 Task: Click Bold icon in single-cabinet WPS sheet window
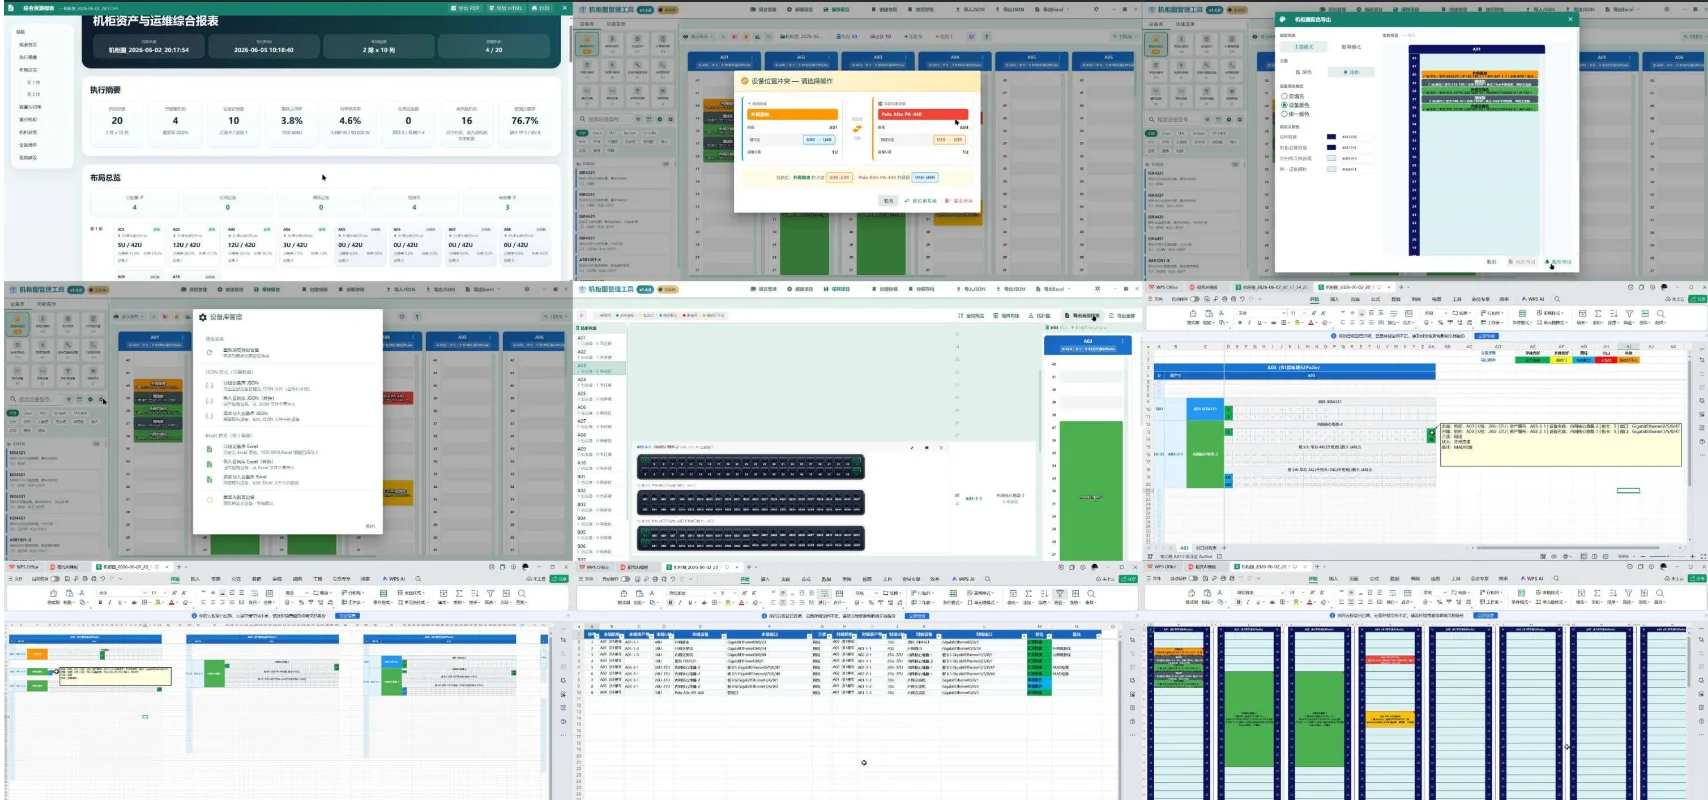point(1241,323)
